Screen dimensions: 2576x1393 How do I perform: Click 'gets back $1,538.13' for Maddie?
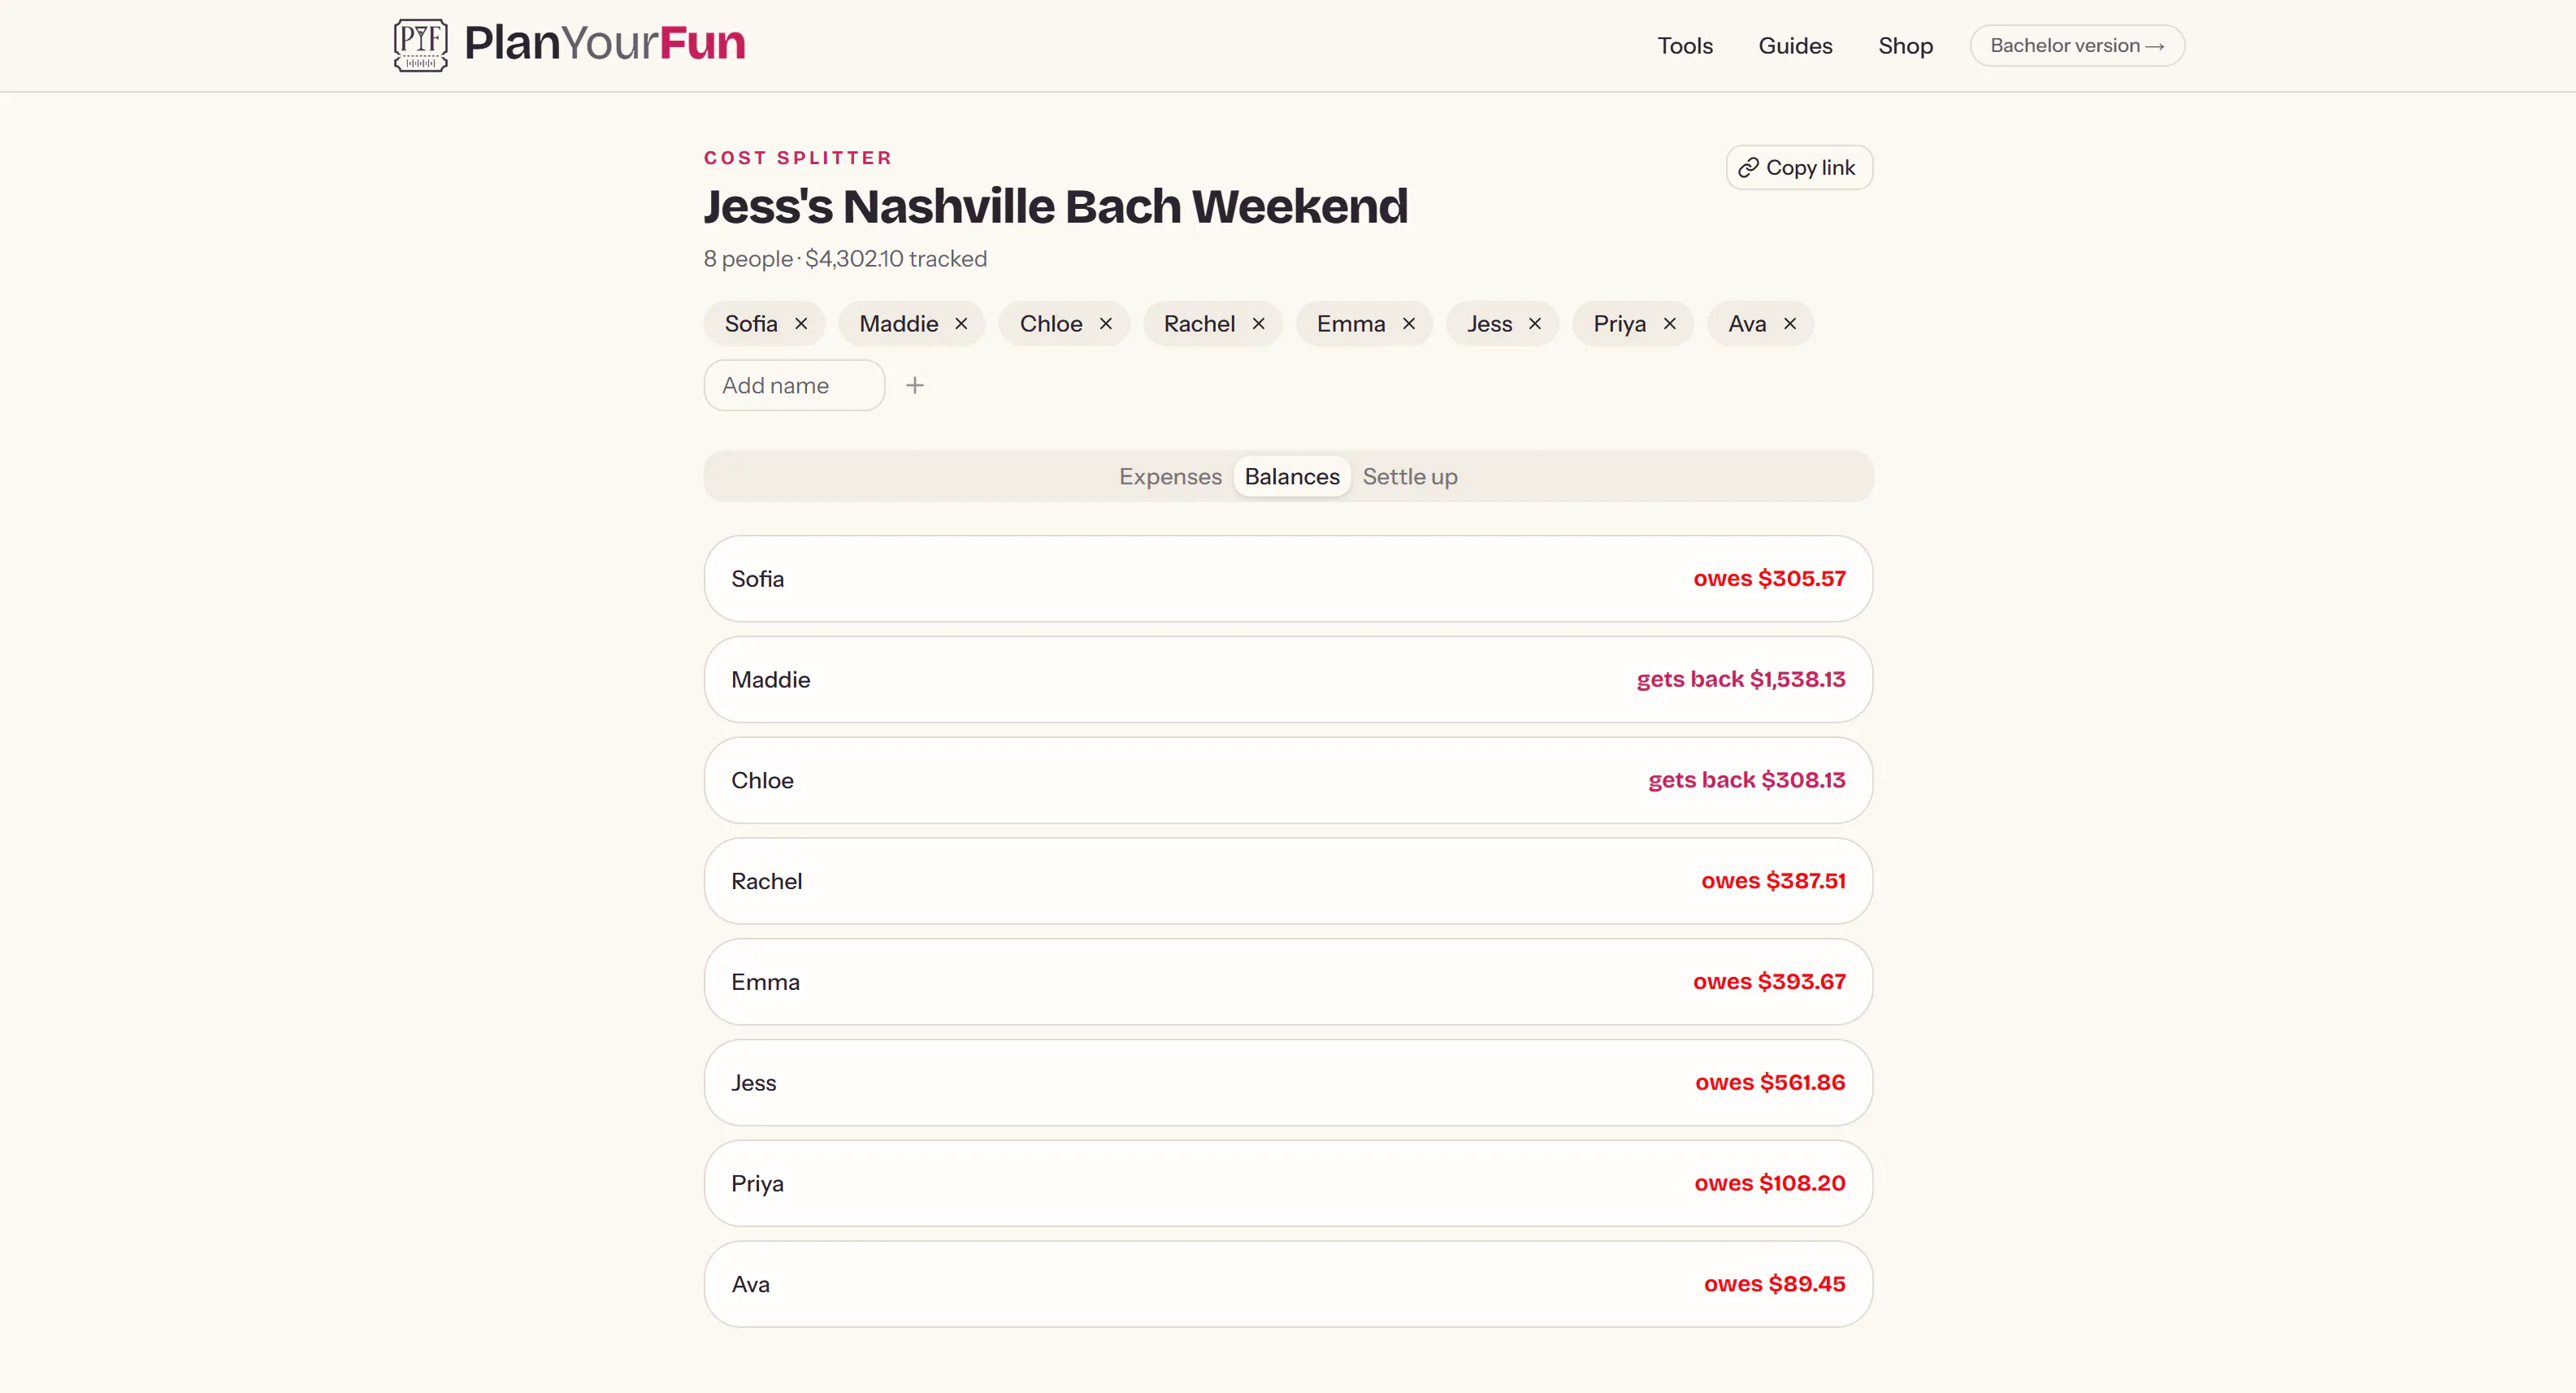(1741, 680)
